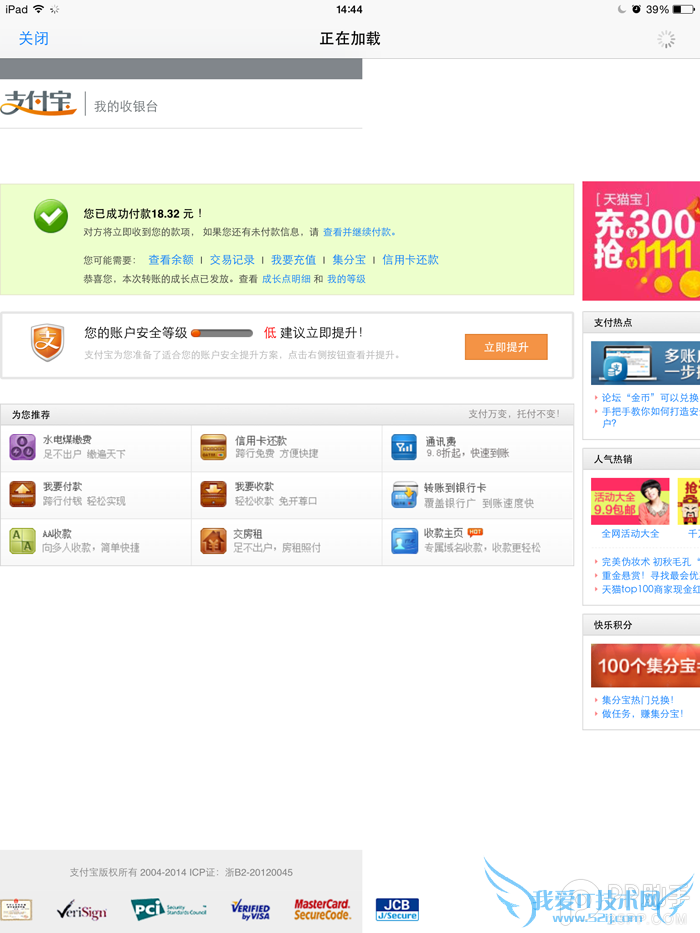The height and width of the screenshot is (933, 700).
Task: Click the 多账户 blue promo banner
Action: click(645, 363)
